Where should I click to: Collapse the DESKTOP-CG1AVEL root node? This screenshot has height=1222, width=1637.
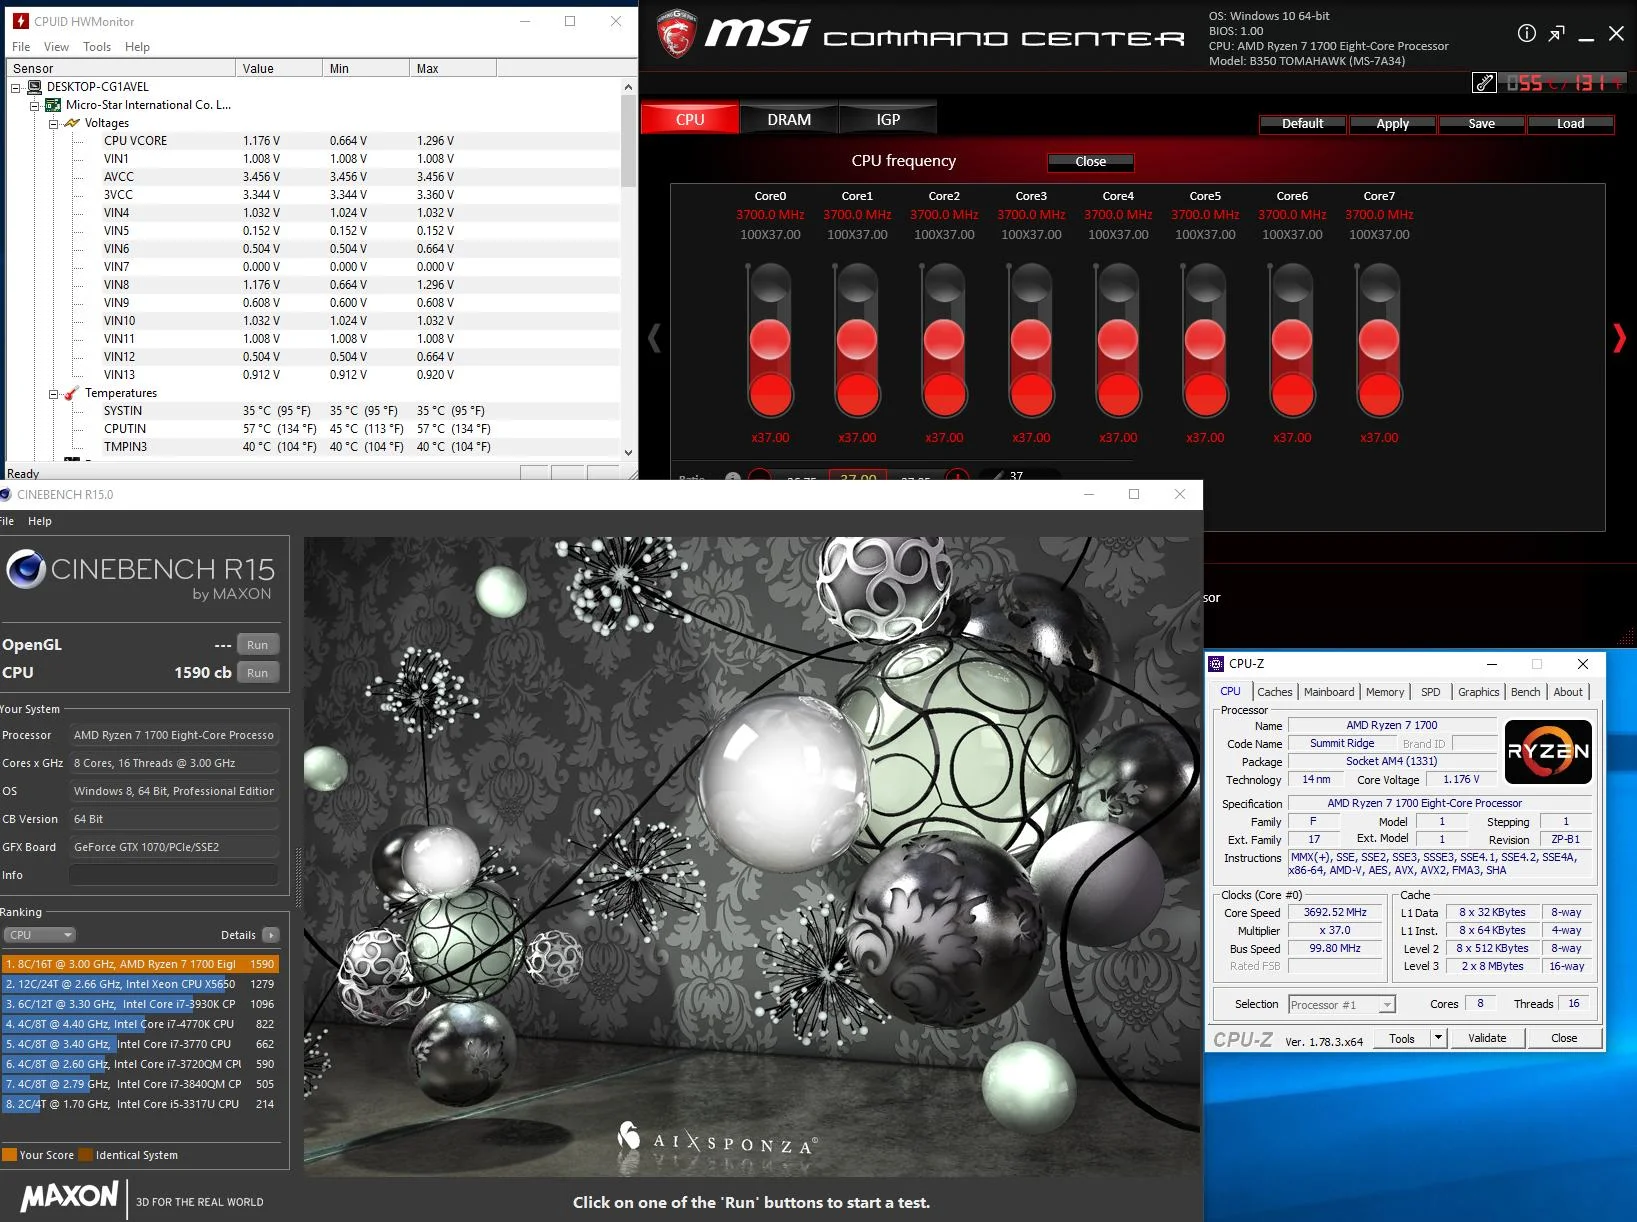pyautogui.click(x=16, y=87)
